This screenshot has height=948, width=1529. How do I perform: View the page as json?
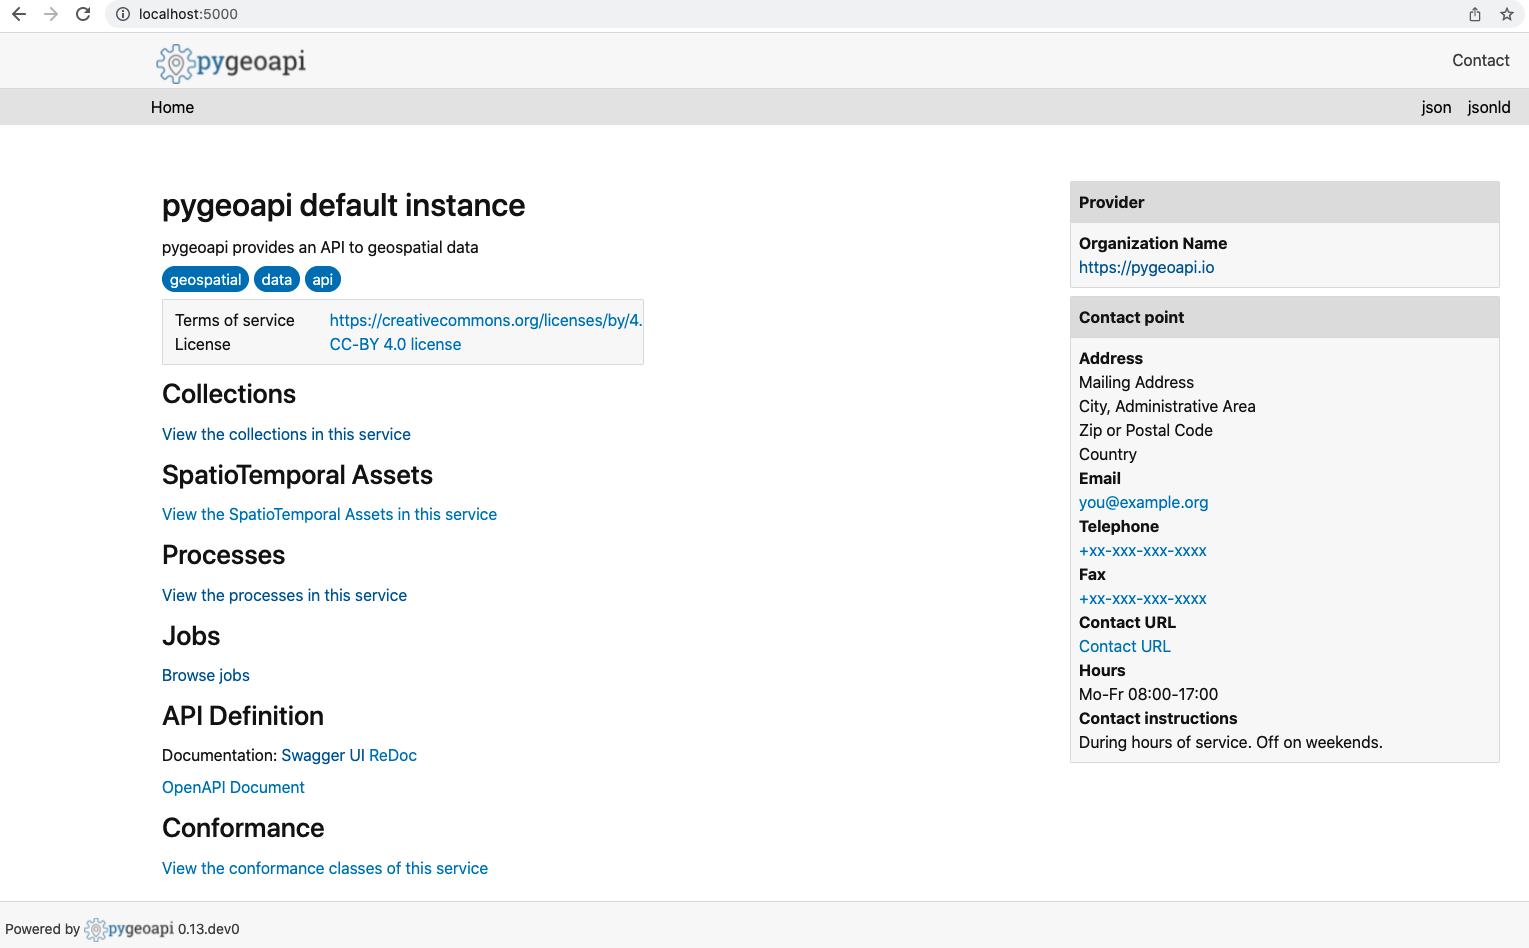1436,107
